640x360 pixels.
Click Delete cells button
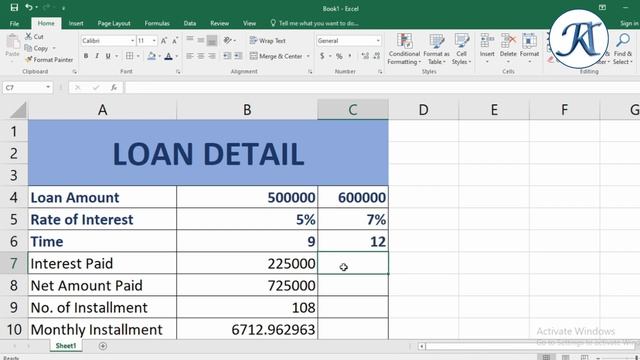click(x=508, y=49)
